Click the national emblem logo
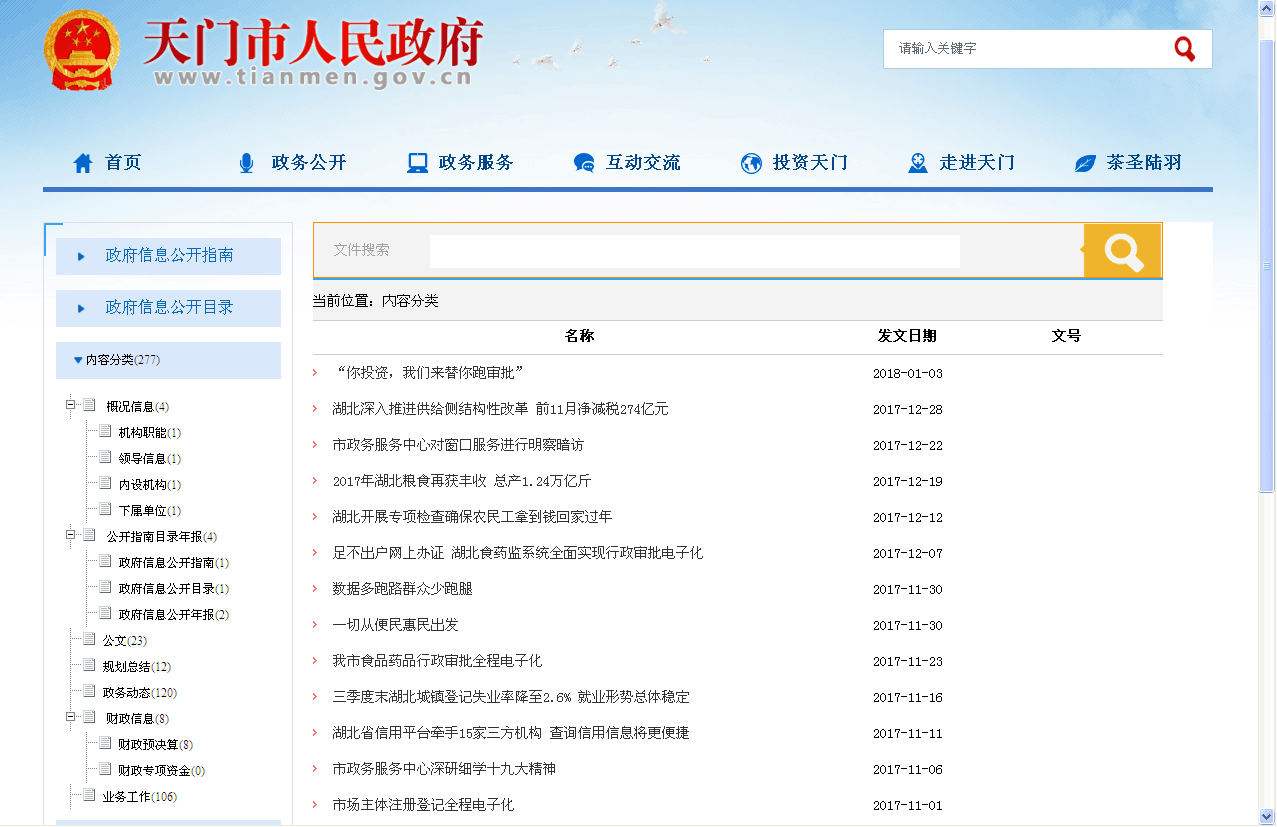 [82, 52]
